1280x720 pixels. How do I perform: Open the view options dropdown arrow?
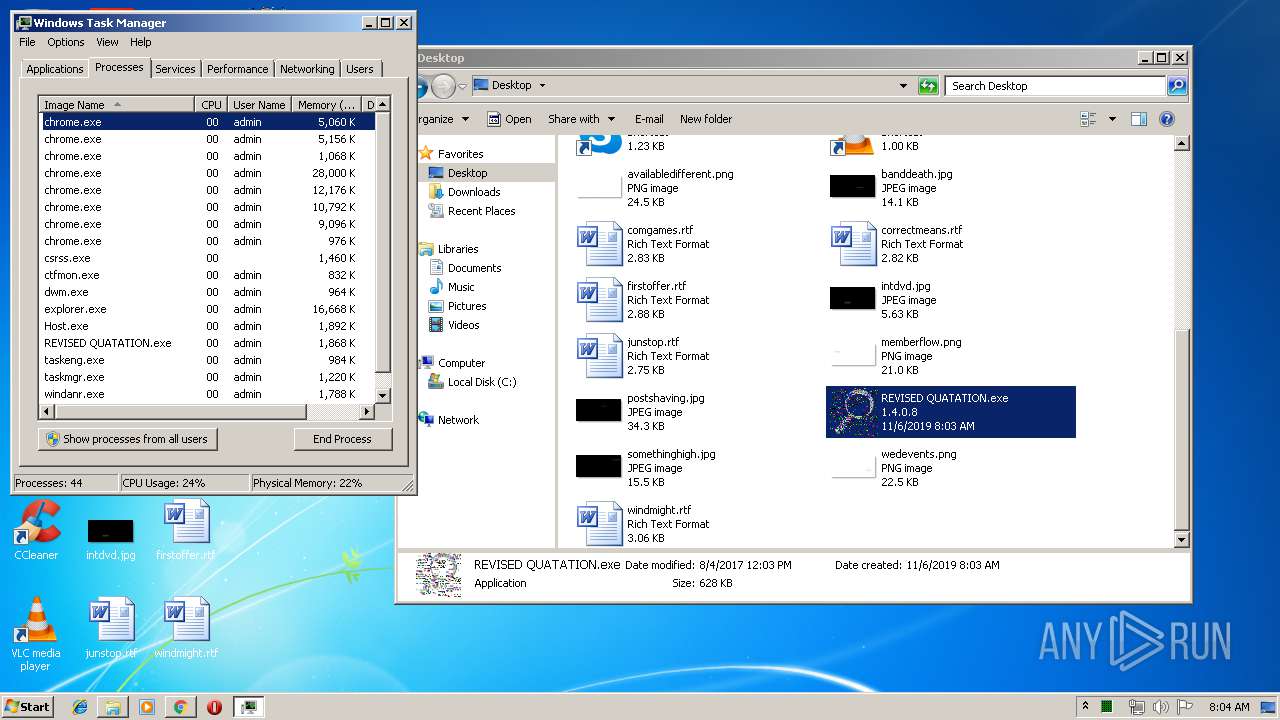pos(1112,119)
